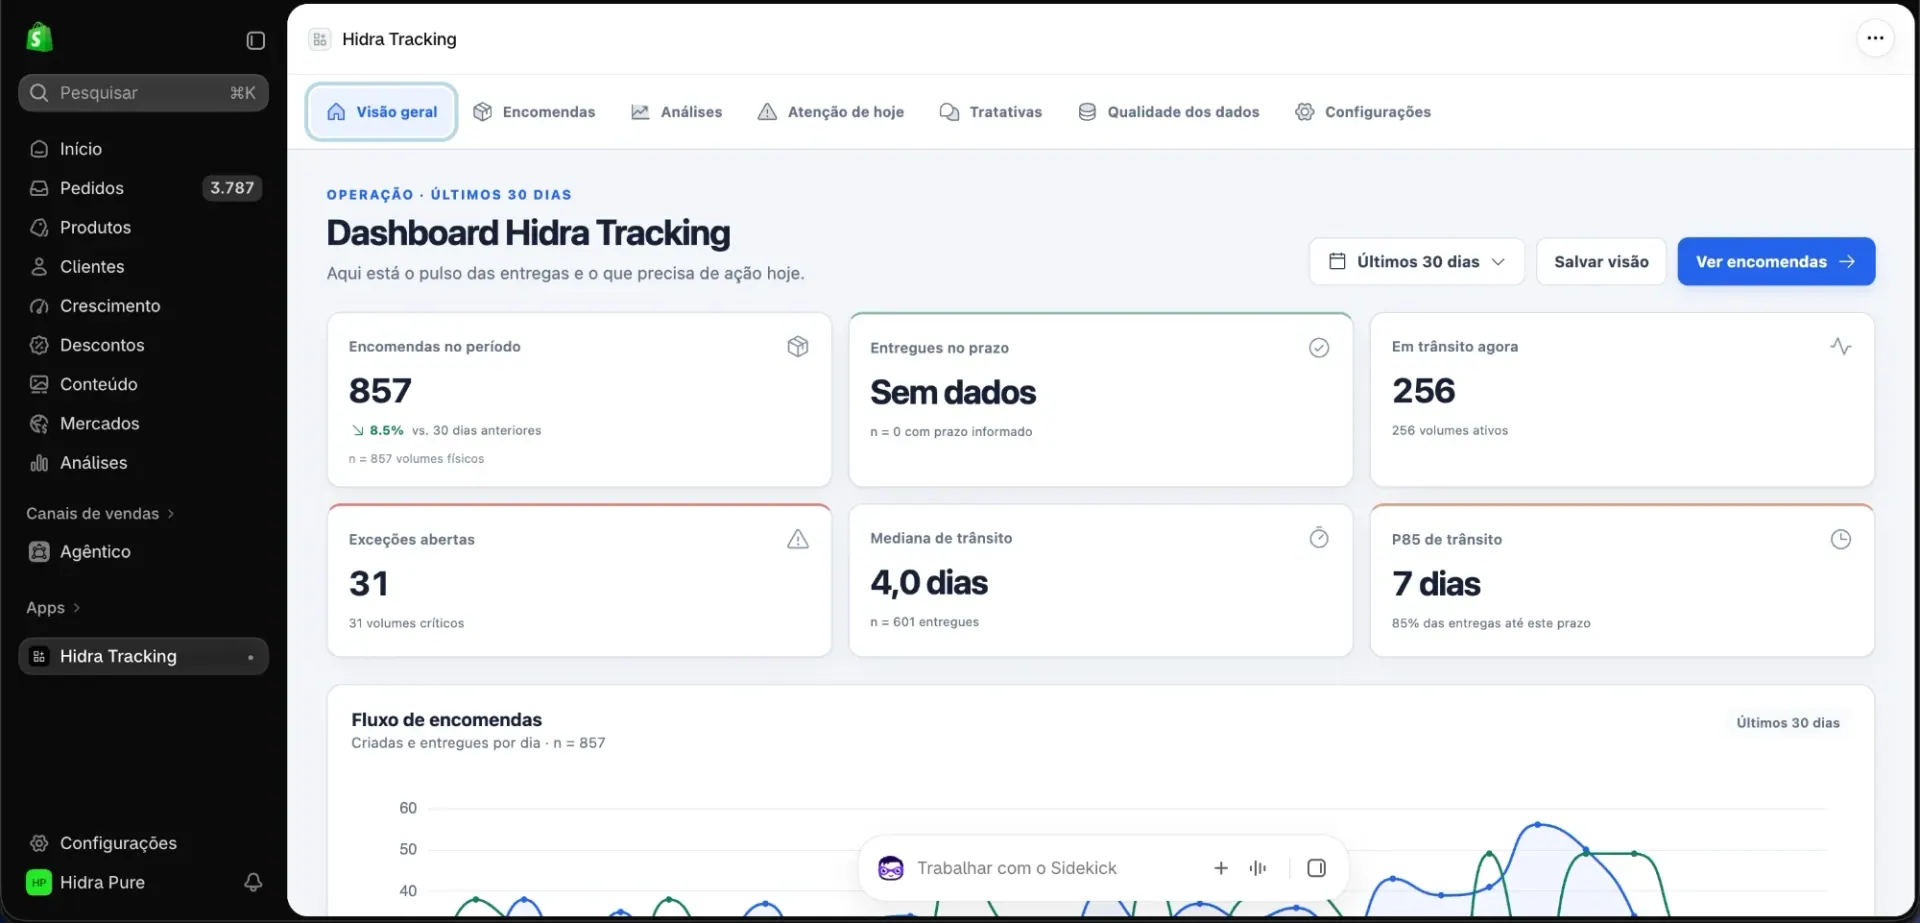Click the Trabalhar com o Sidekick input
This screenshot has width=1920, height=923.
(x=1016, y=868)
